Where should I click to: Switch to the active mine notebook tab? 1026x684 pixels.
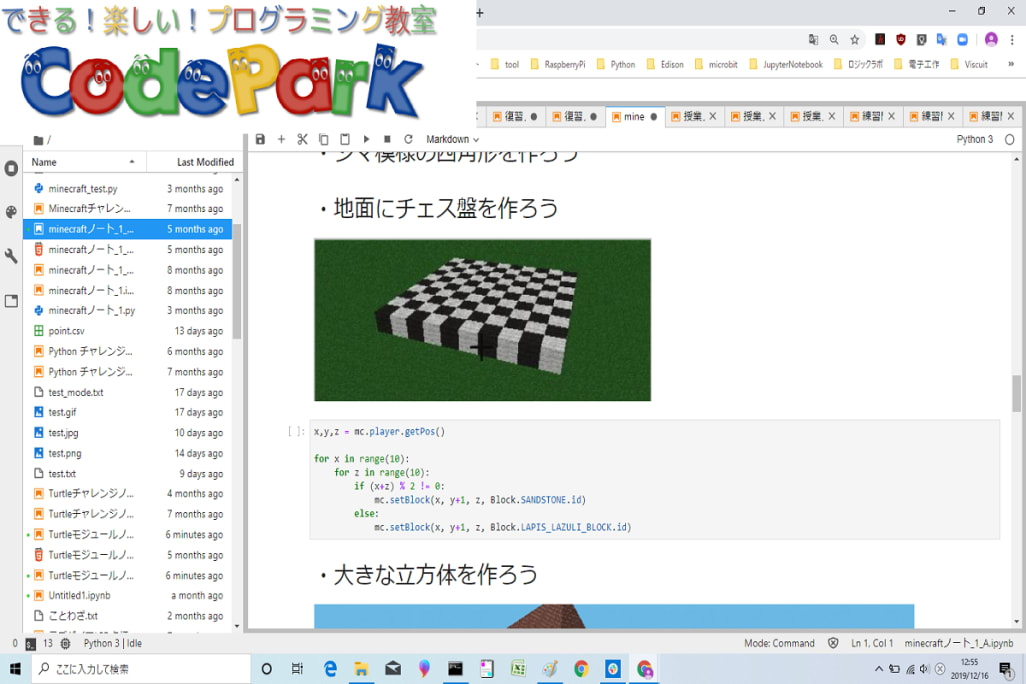(x=634, y=116)
